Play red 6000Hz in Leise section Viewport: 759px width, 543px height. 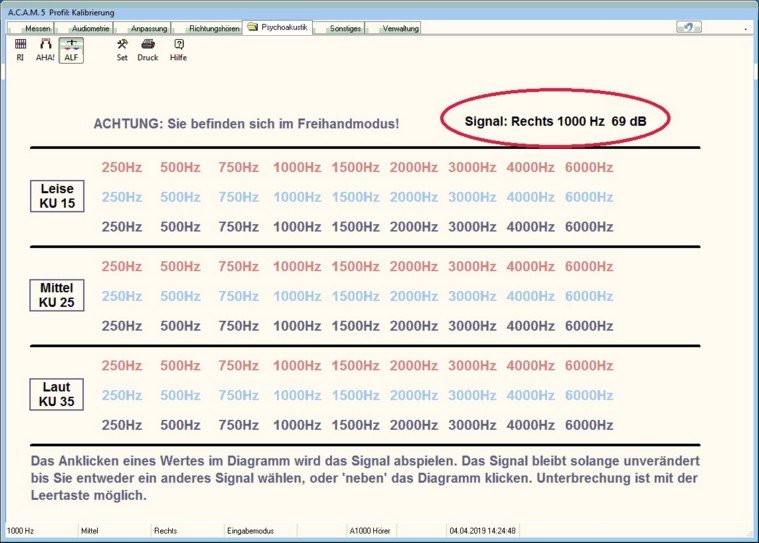coord(589,167)
